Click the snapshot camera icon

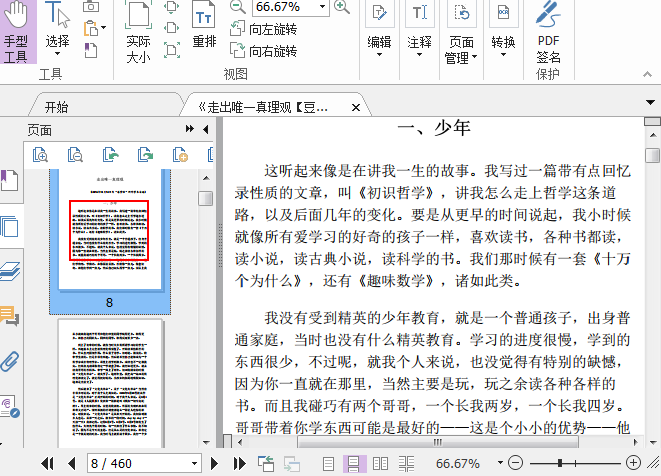click(91, 6)
